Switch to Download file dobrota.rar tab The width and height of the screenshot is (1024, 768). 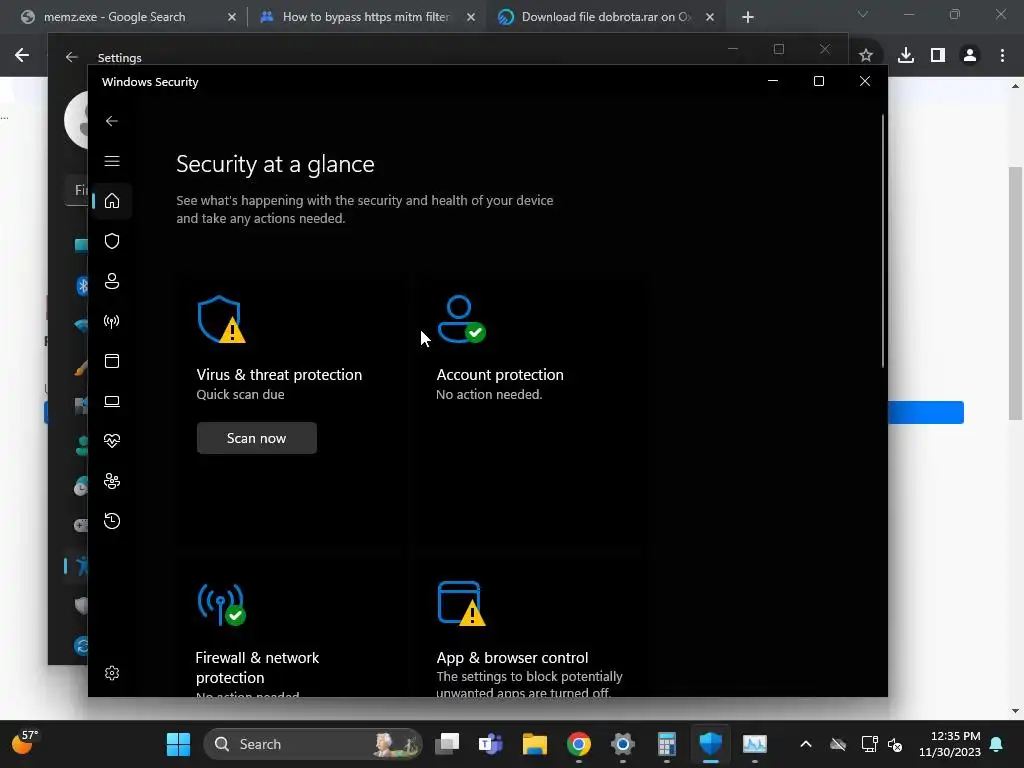pyautogui.click(x=606, y=17)
